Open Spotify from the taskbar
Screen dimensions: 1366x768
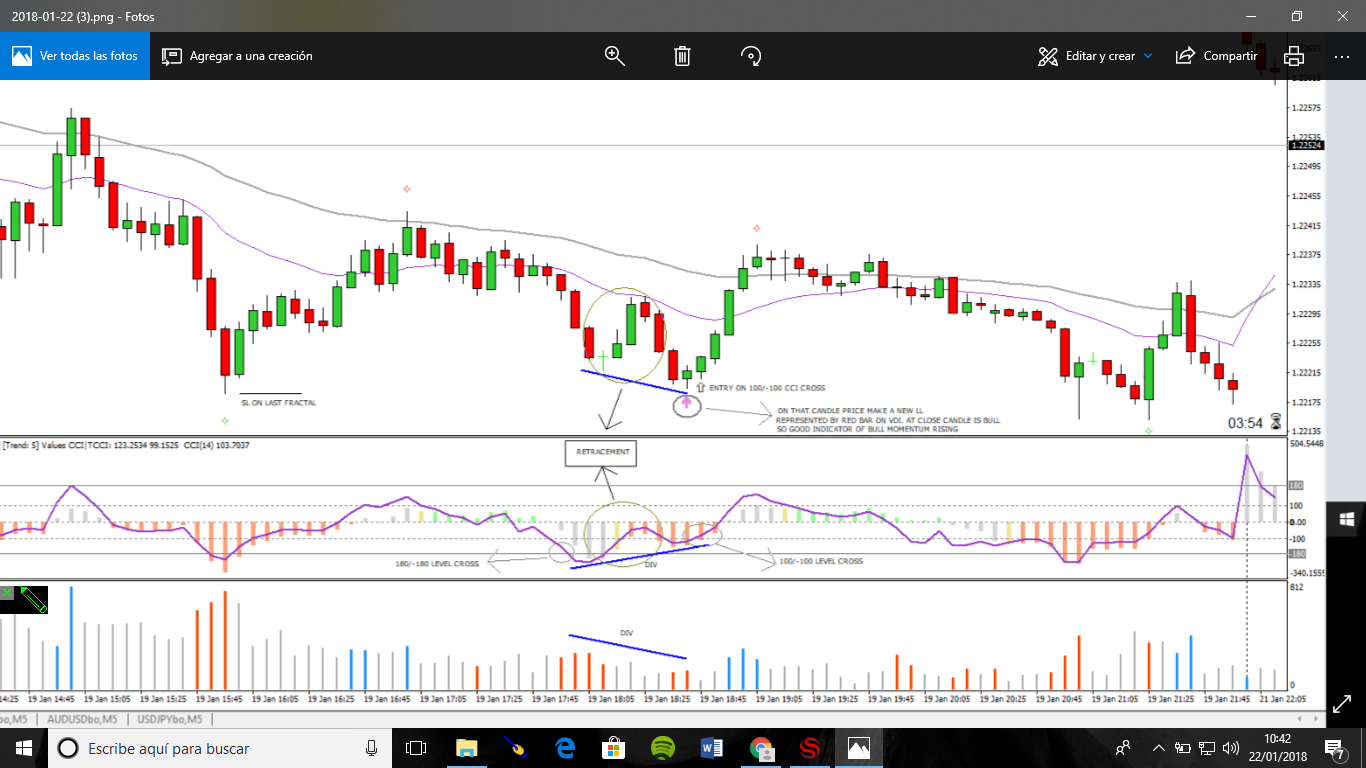(x=662, y=747)
